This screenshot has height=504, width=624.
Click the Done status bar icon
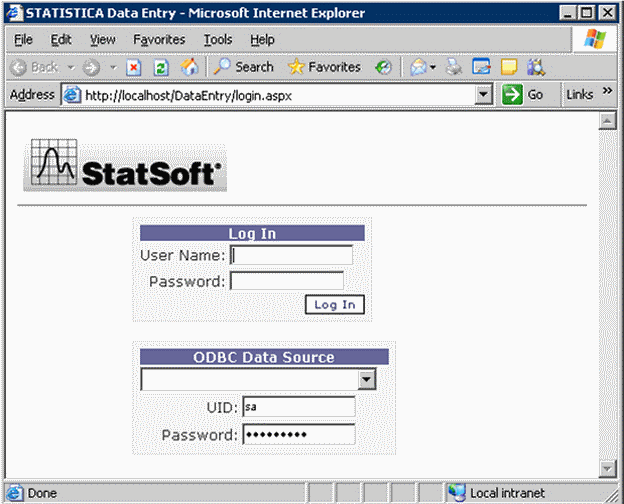(x=14, y=493)
